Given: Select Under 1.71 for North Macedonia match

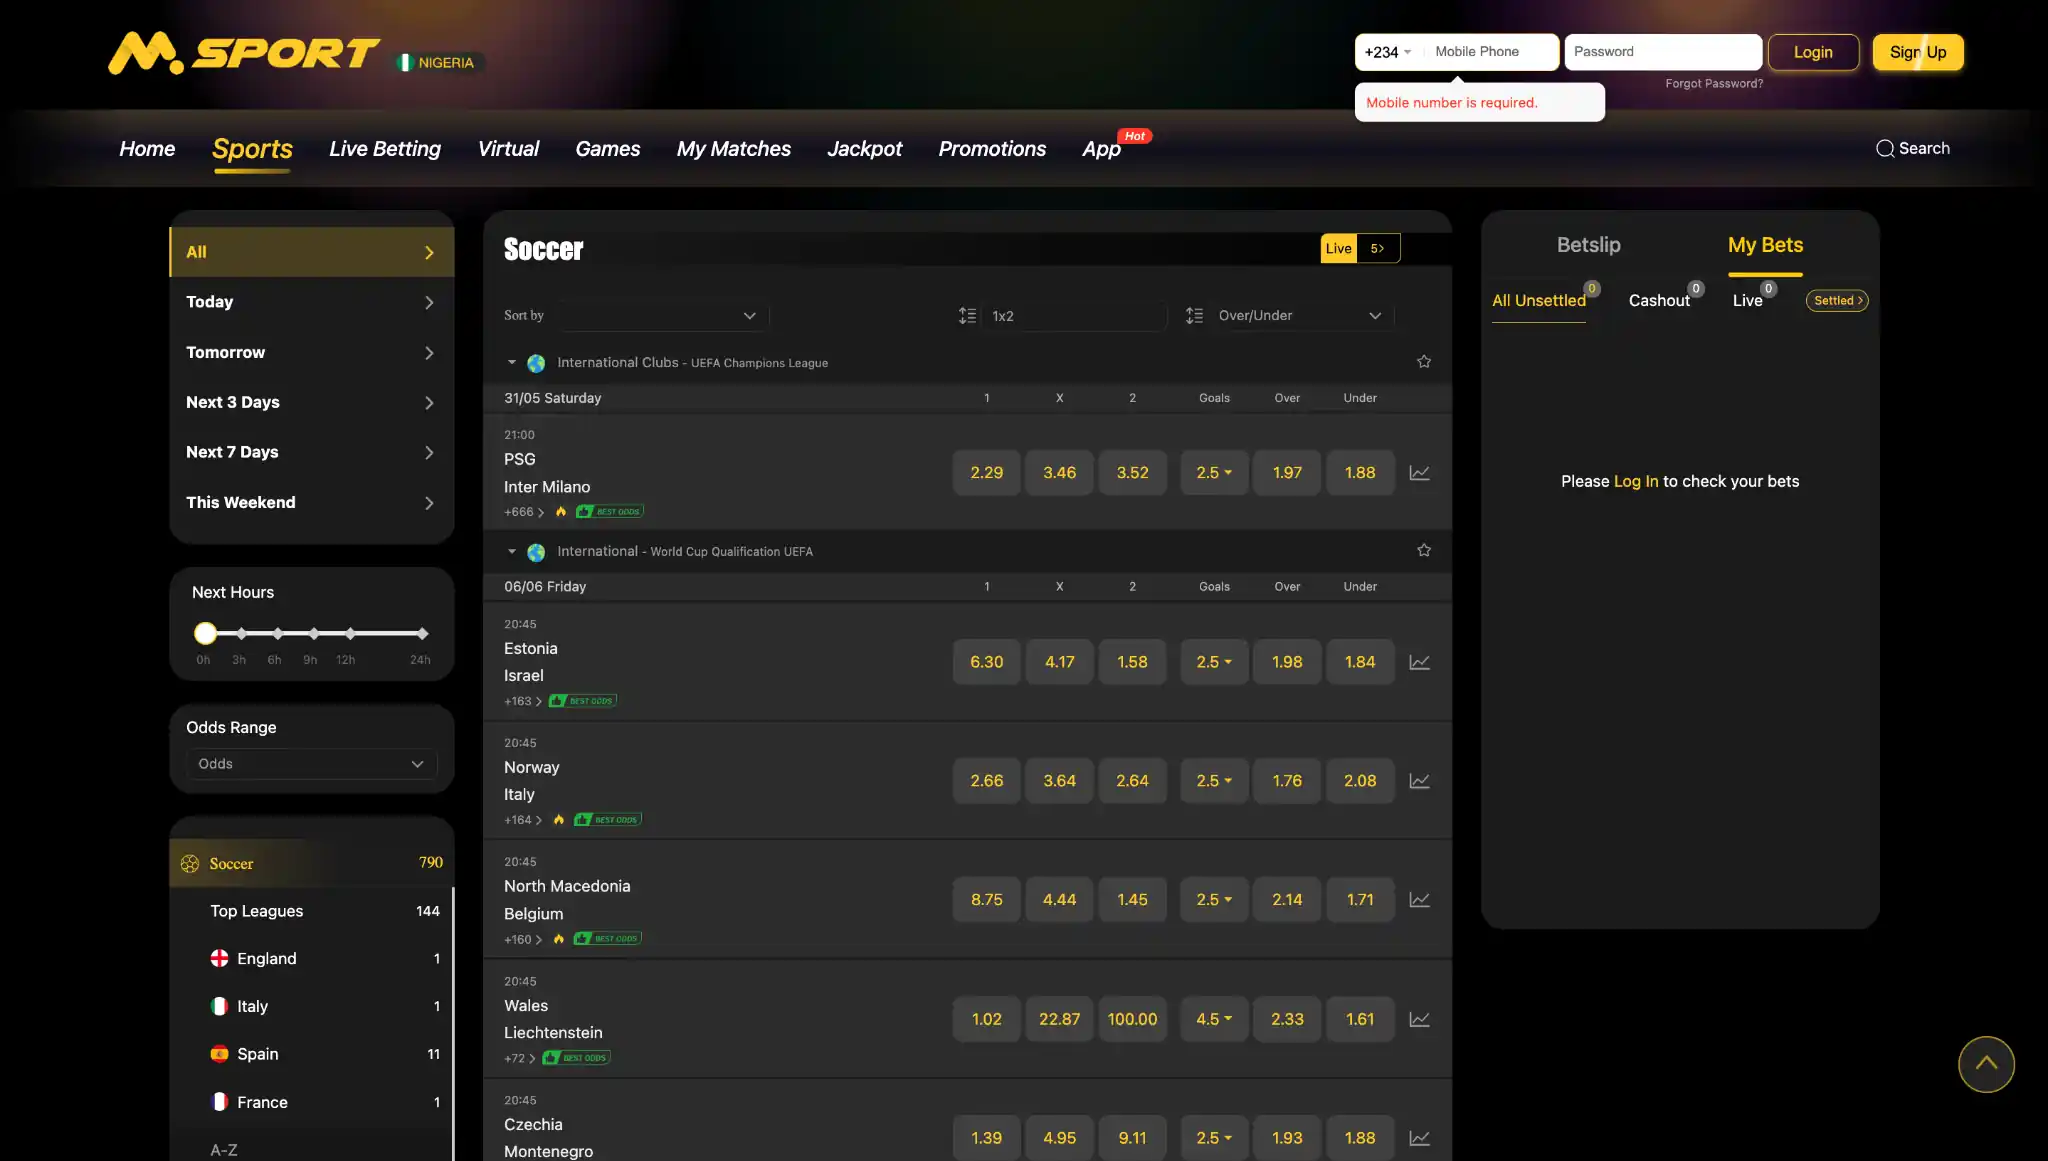Looking at the screenshot, I should click(x=1360, y=900).
